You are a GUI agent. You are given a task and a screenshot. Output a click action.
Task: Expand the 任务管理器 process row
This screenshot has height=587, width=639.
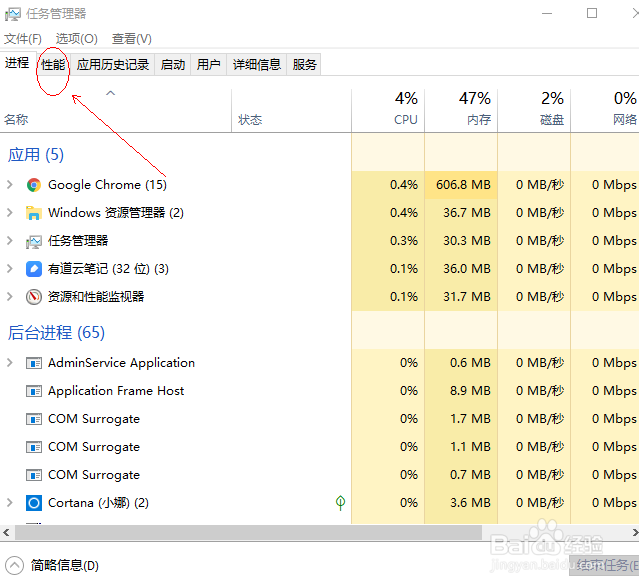coord(10,241)
